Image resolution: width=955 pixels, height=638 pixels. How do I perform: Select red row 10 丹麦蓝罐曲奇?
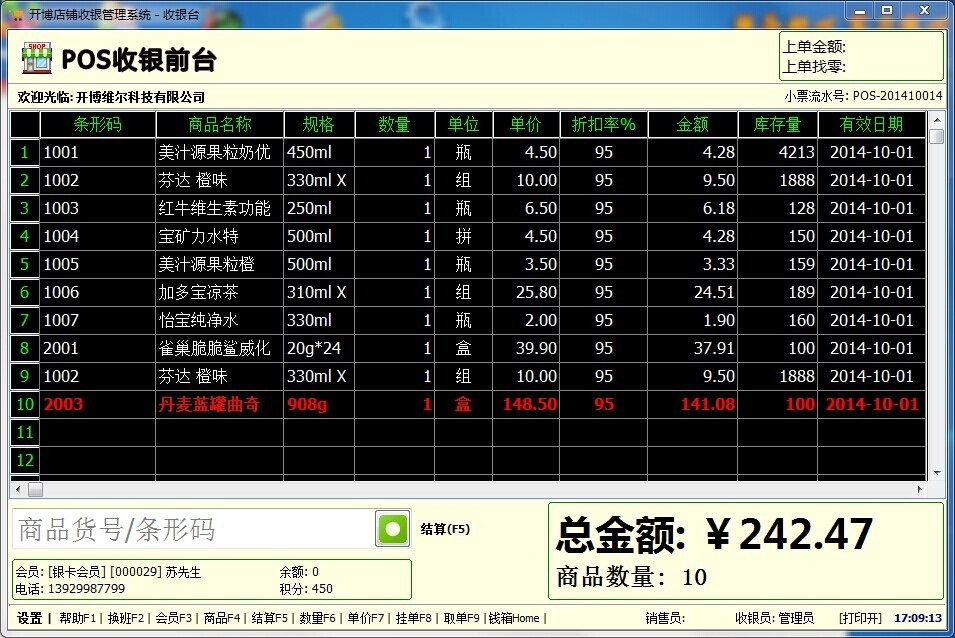tap(468, 404)
